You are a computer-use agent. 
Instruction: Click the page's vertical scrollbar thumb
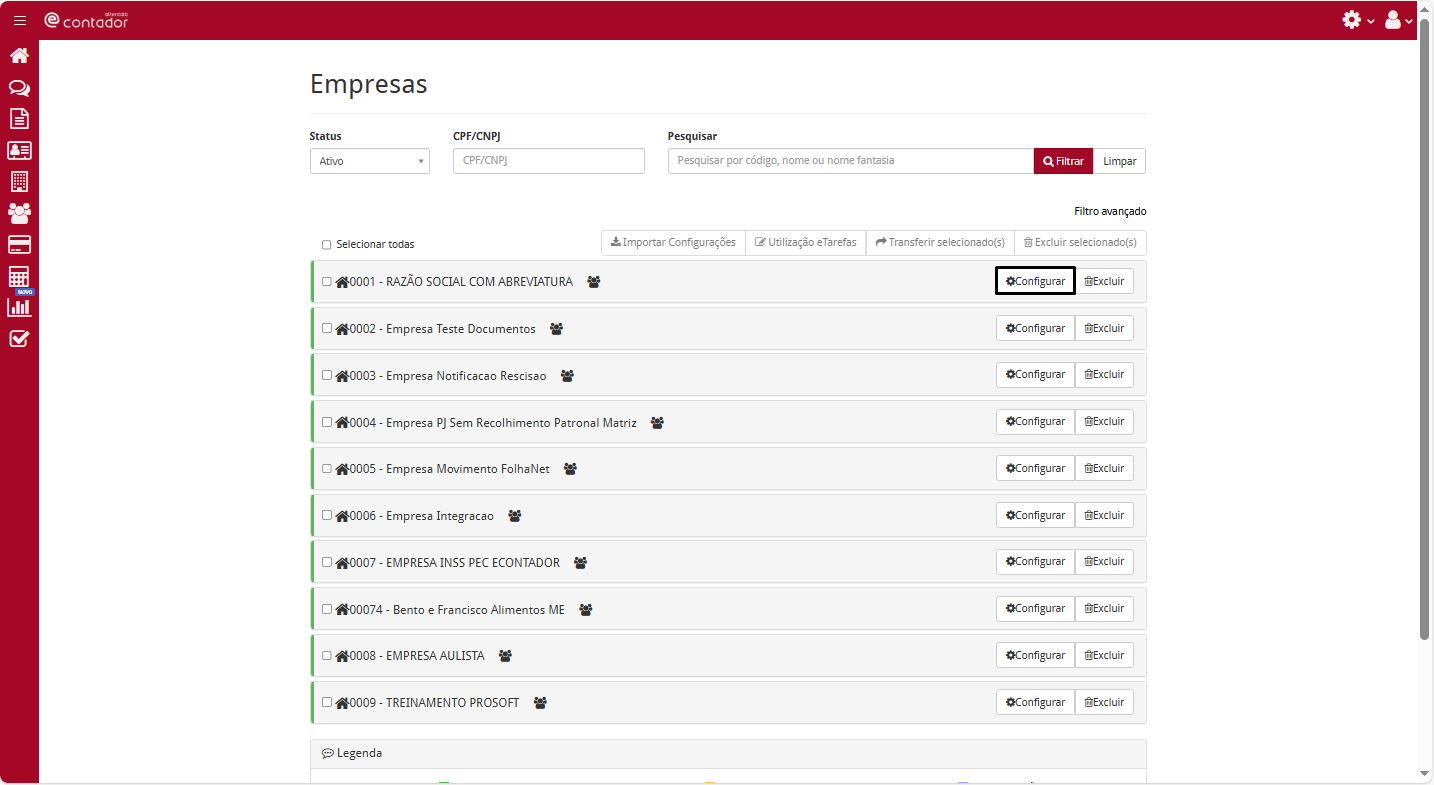[x=1425, y=330]
